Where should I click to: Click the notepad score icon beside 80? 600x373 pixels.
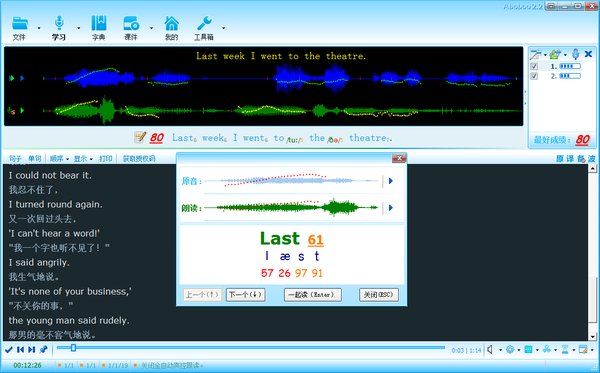pyautogui.click(x=140, y=137)
